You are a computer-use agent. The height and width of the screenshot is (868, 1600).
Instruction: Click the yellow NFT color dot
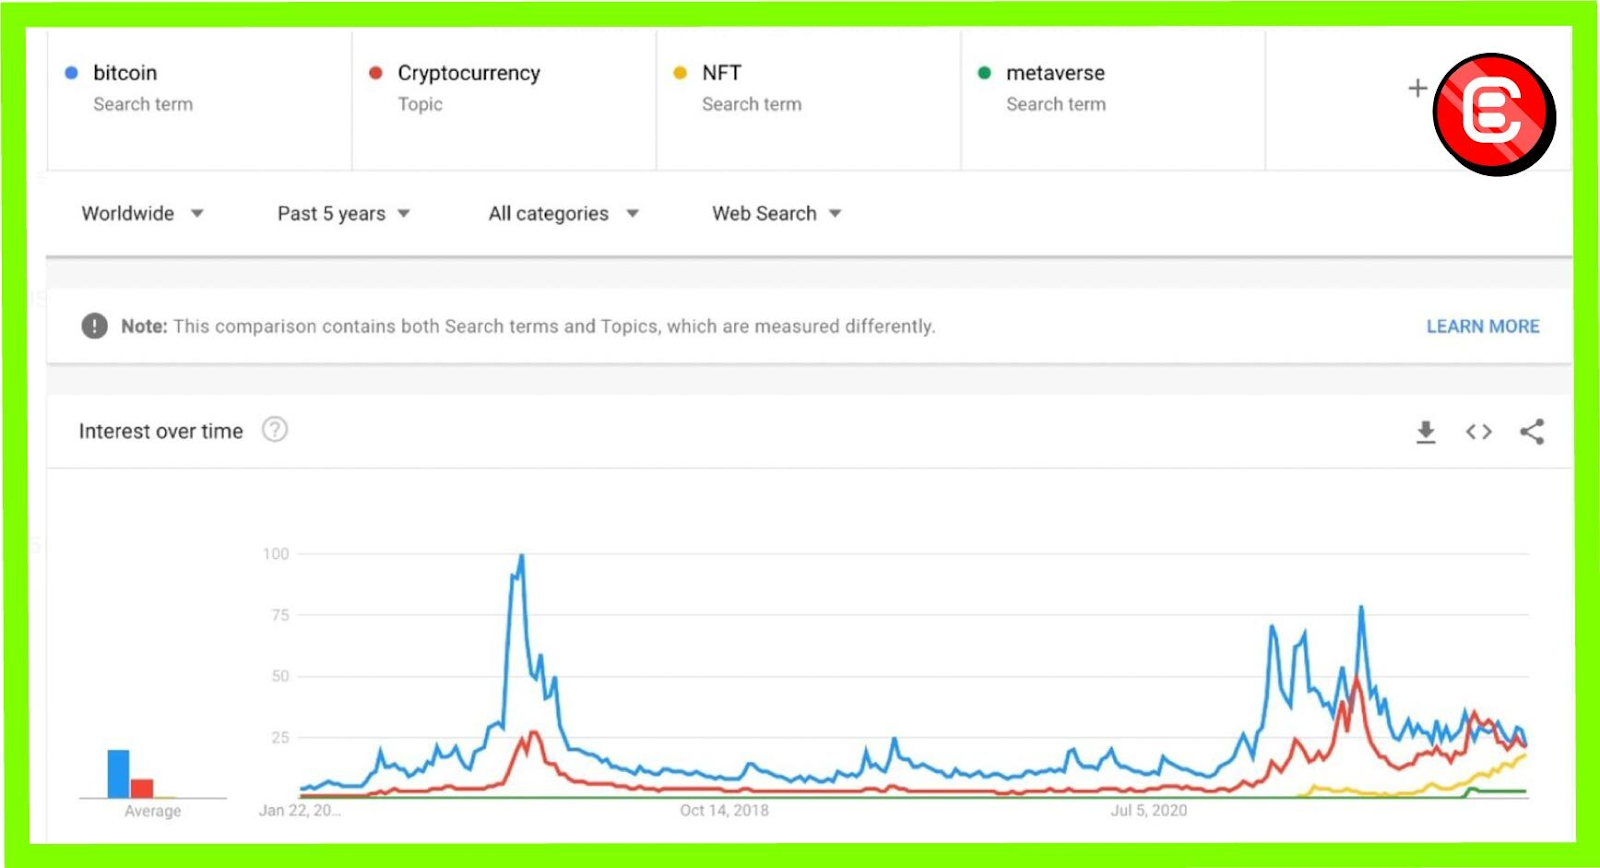coord(680,73)
